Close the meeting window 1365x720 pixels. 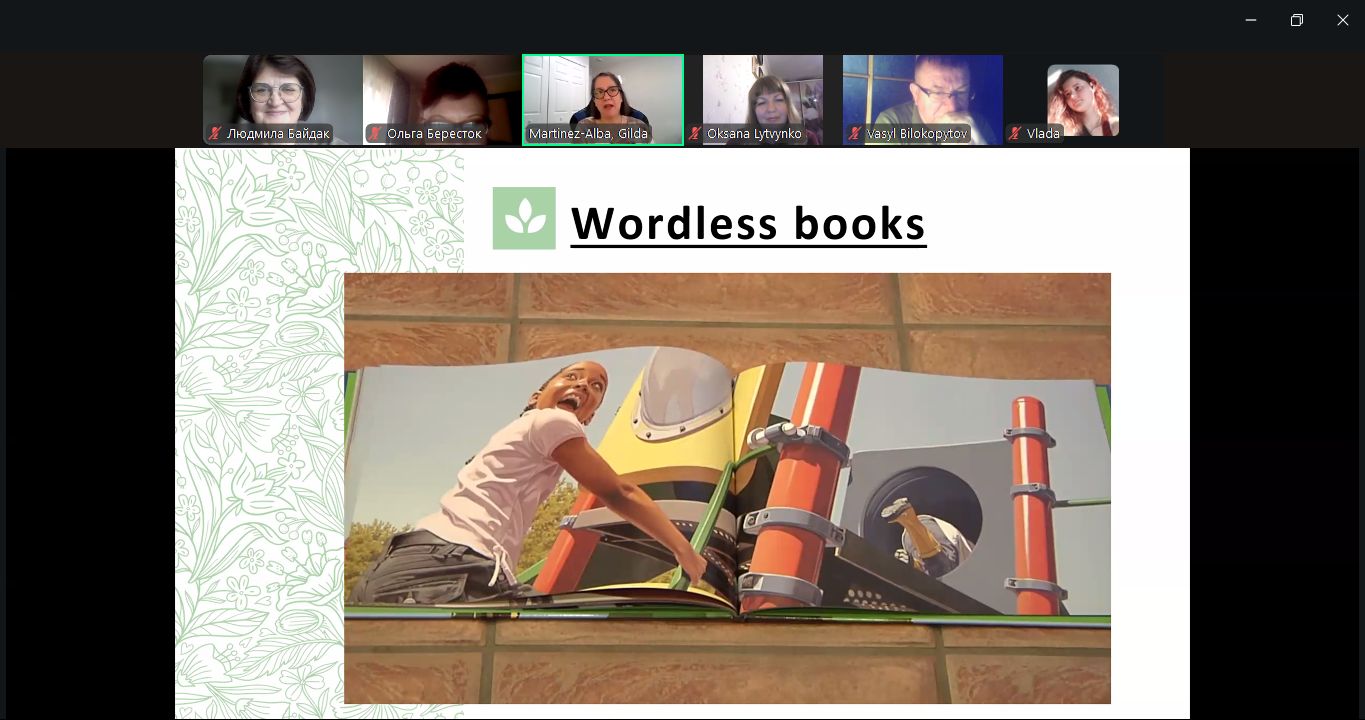(1342, 20)
